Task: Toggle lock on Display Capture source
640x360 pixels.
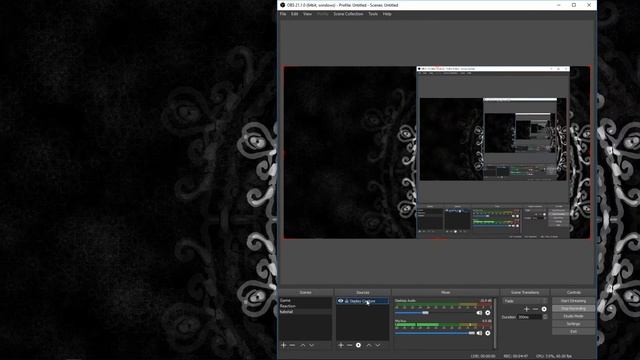Action: 347,301
